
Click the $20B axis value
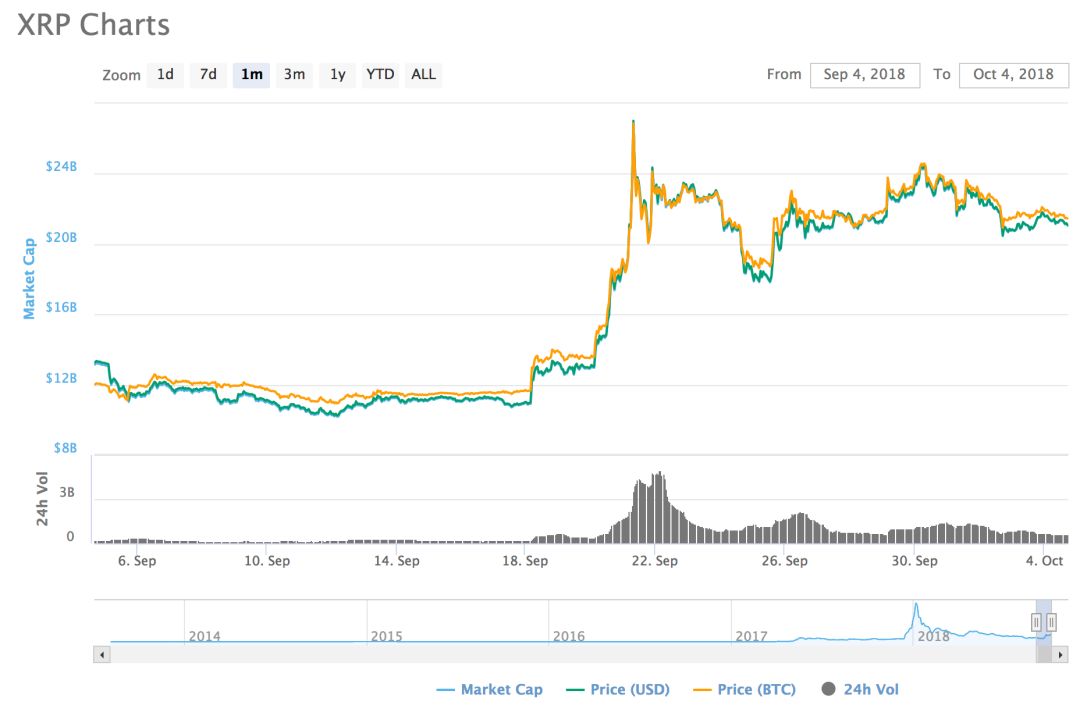(x=61, y=238)
